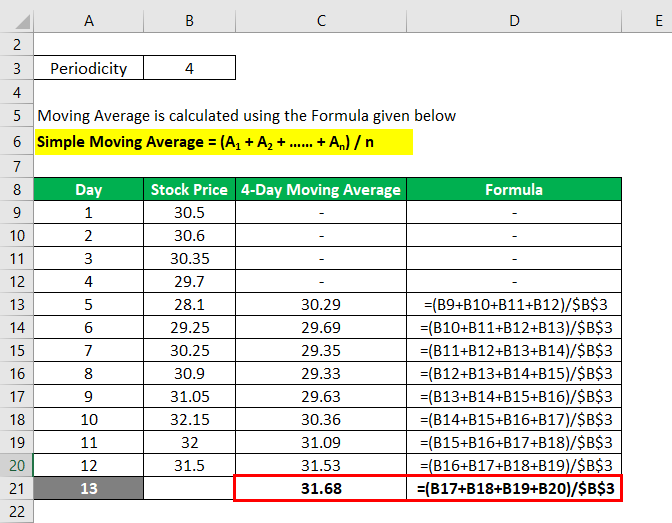The image size is (672, 523).
Task: Click column header C
Action: [x=320, y=18]
